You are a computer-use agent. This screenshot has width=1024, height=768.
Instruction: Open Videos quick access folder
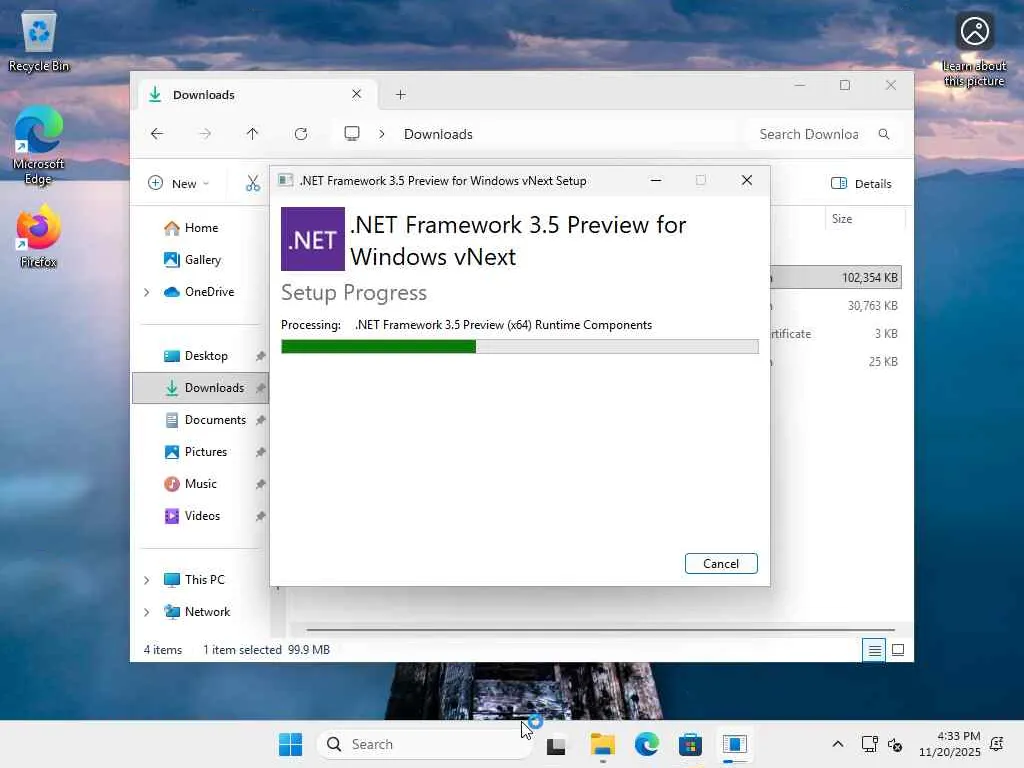201,516
